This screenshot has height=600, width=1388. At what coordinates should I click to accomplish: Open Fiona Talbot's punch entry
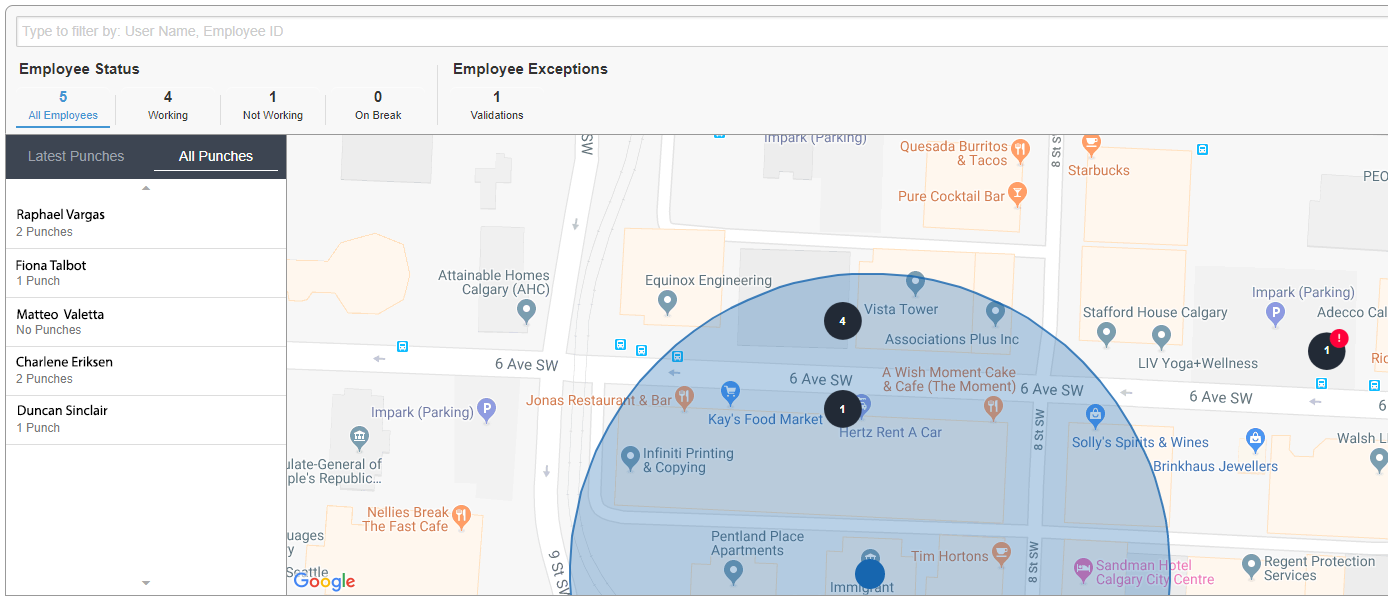[x=146, y=273]
